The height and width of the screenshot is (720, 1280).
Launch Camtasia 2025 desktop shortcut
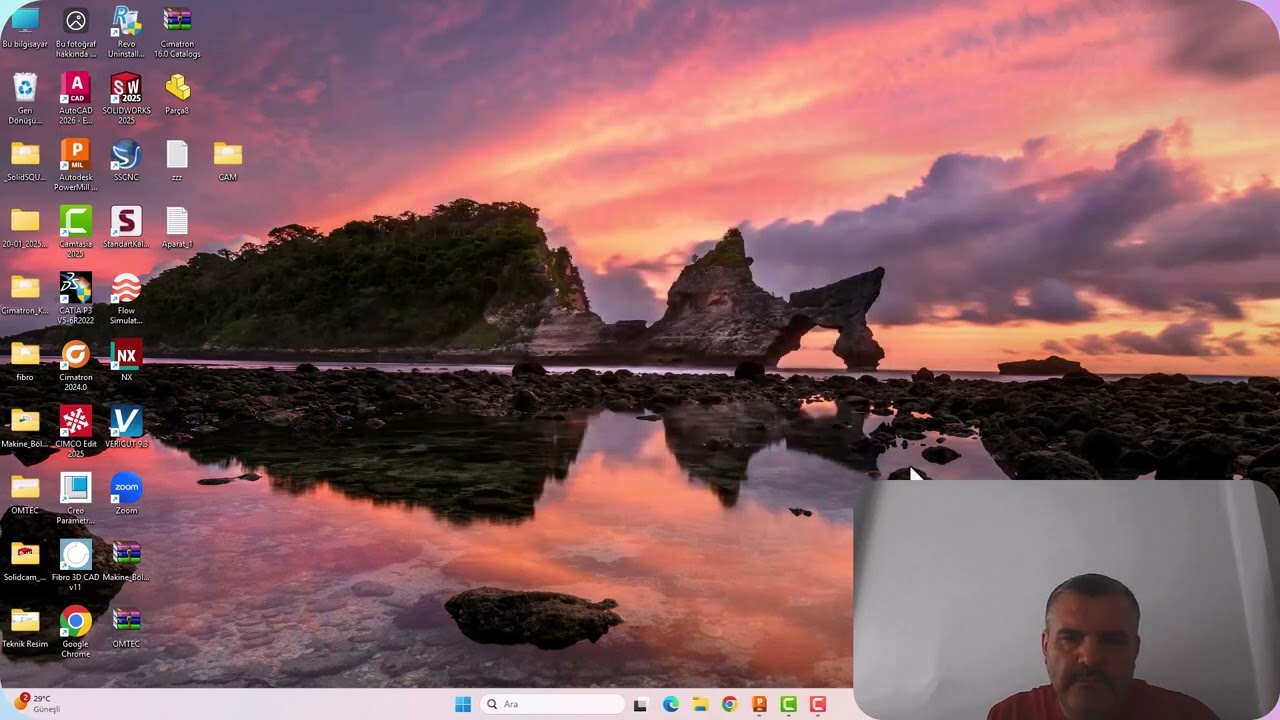tap(76, 232)
